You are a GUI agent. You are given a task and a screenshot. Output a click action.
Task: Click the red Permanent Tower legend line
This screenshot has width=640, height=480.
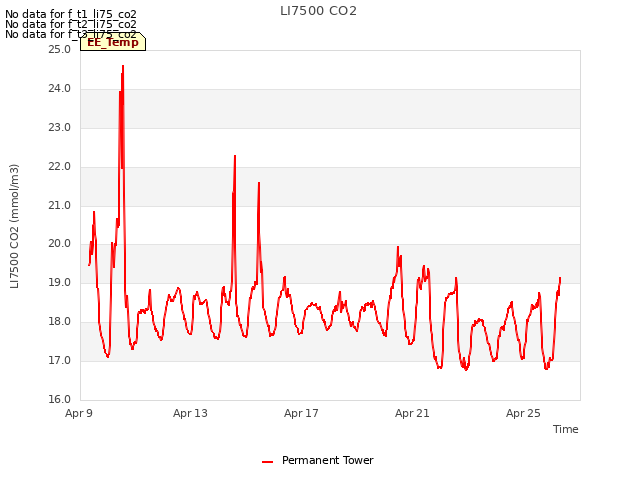pyautogui.click(x=267, y=462)
